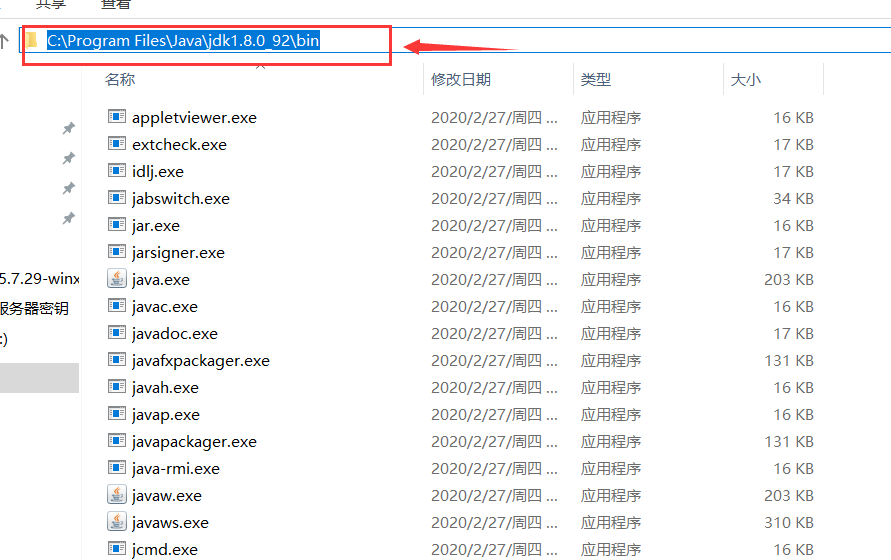
Task: Click the java-rmi.exe file icon
Action: click(116, 467)
